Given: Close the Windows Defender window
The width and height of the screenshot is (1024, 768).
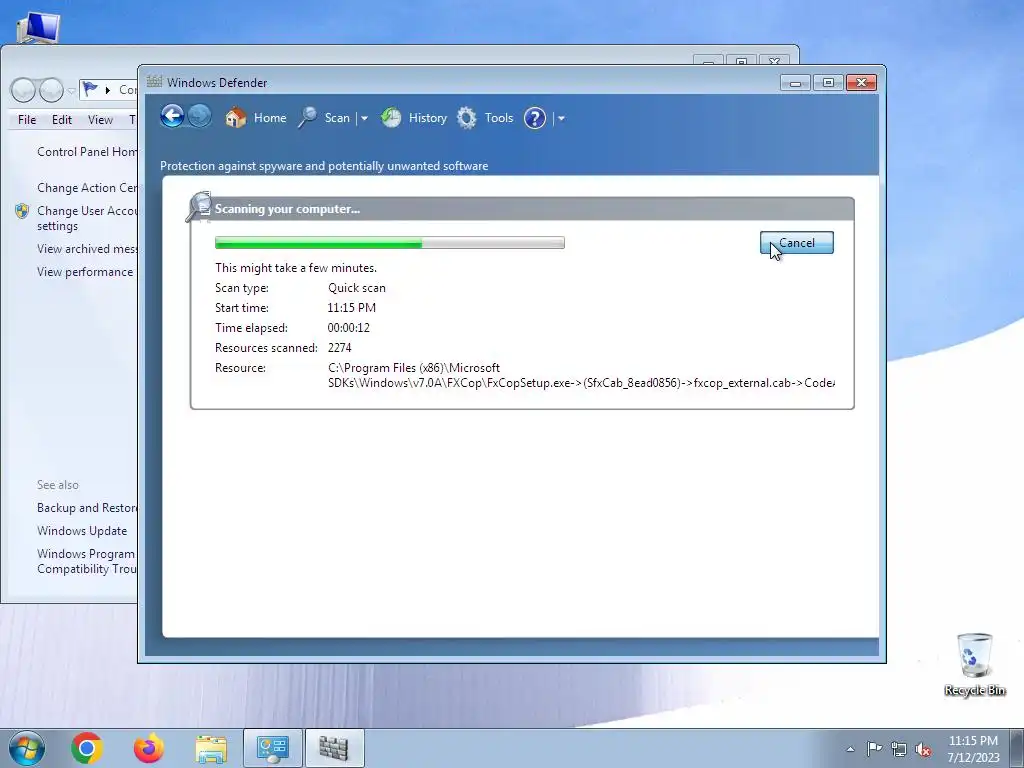Looking at the screenshot, I should click(861, 83).
